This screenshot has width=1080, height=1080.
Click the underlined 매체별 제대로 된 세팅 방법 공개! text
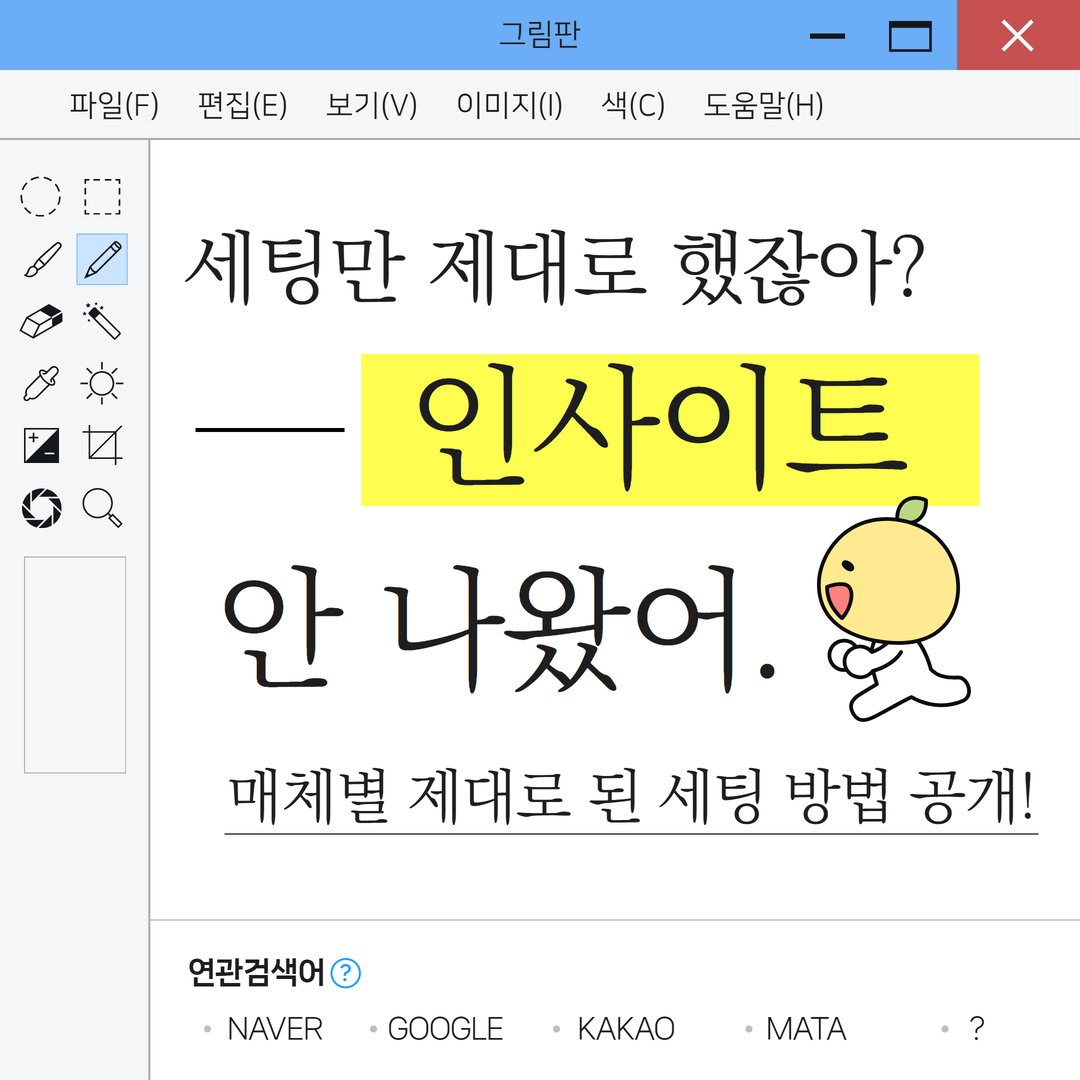631,798
